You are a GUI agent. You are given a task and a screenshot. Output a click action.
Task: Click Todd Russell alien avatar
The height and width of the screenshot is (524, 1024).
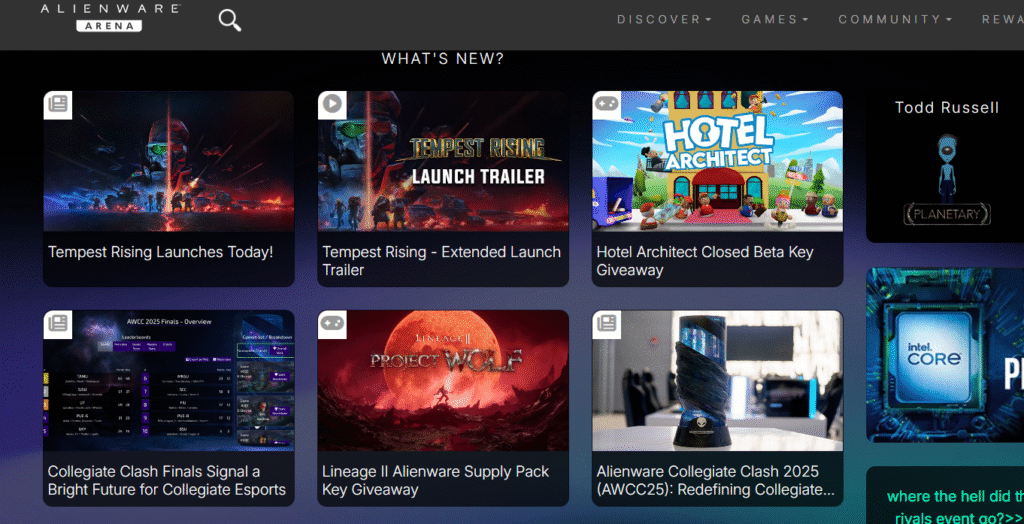click(x=947, y=168)
